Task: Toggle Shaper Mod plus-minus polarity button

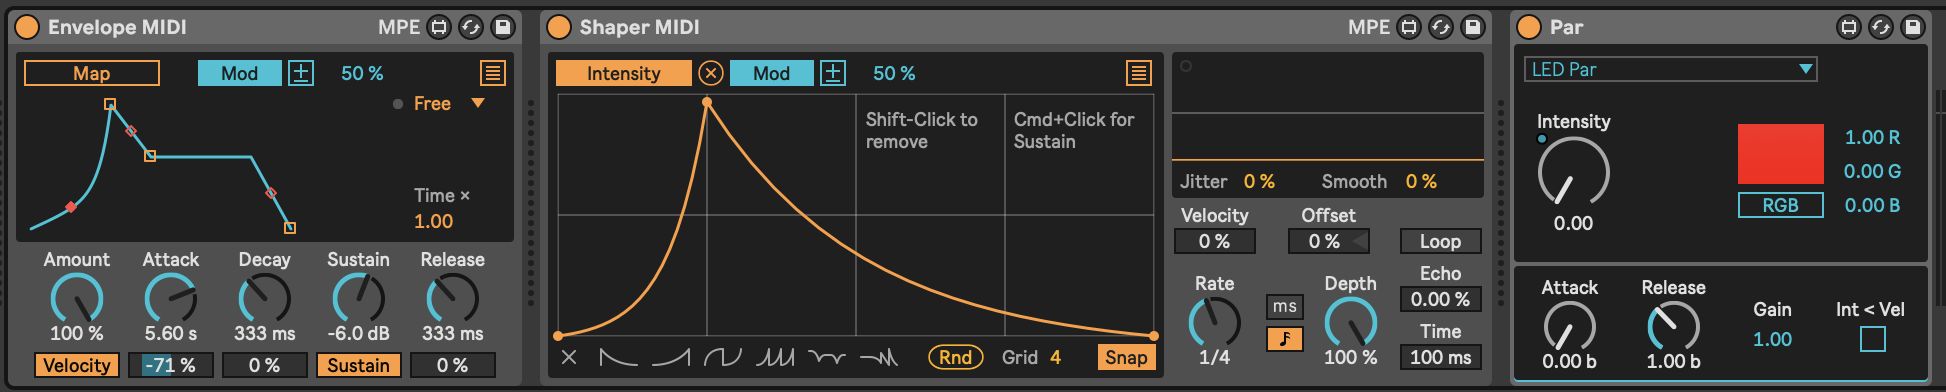Action: point(833,73)
